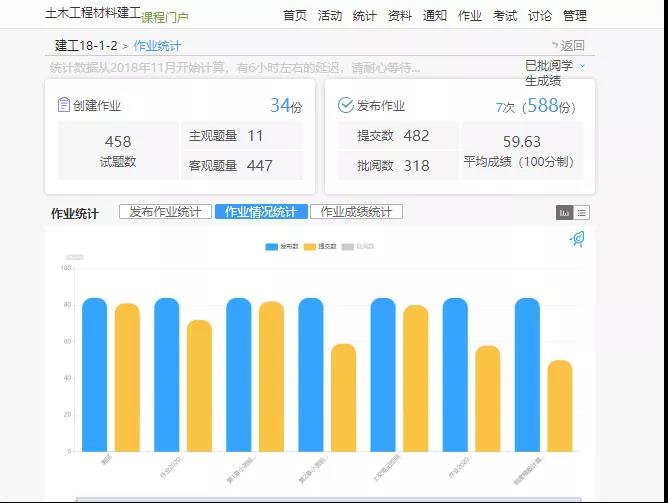The image size is (668, 503).
Task: Click the 建工18-1-2 breadcrumb link
Action: pyautogui.click(x=85, y=46)
